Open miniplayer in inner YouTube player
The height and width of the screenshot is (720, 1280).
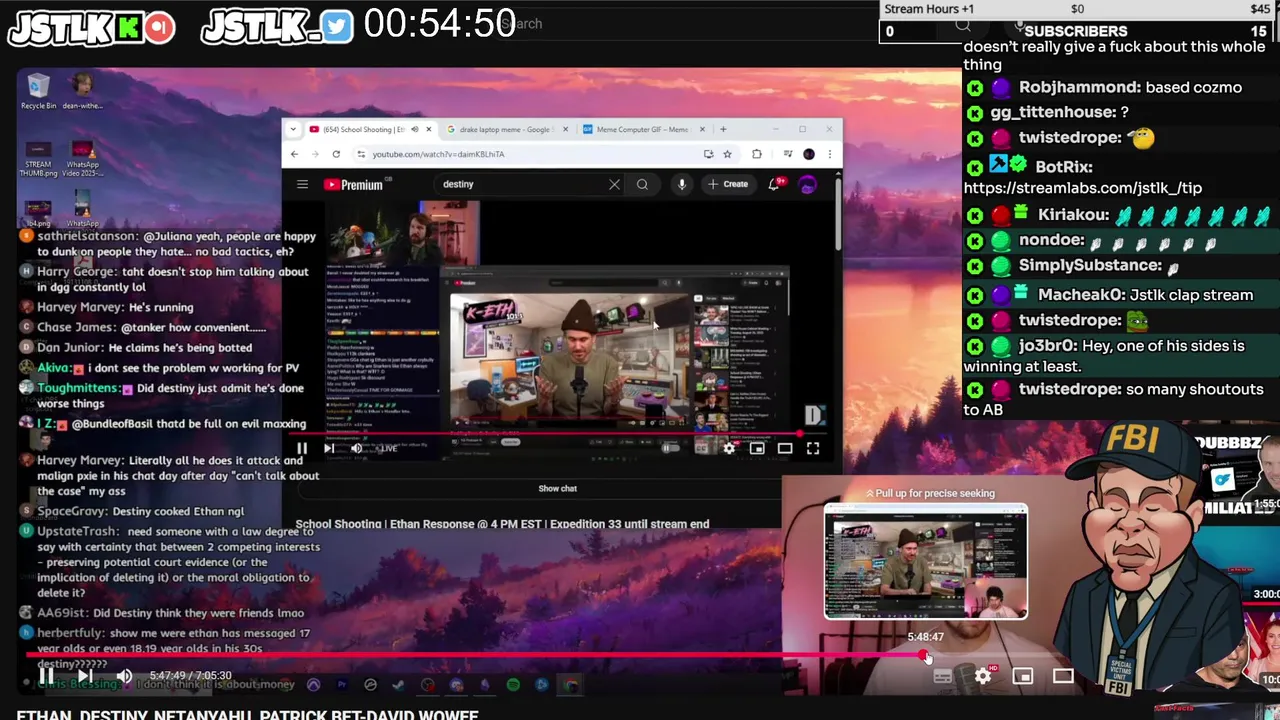(757, 448)
